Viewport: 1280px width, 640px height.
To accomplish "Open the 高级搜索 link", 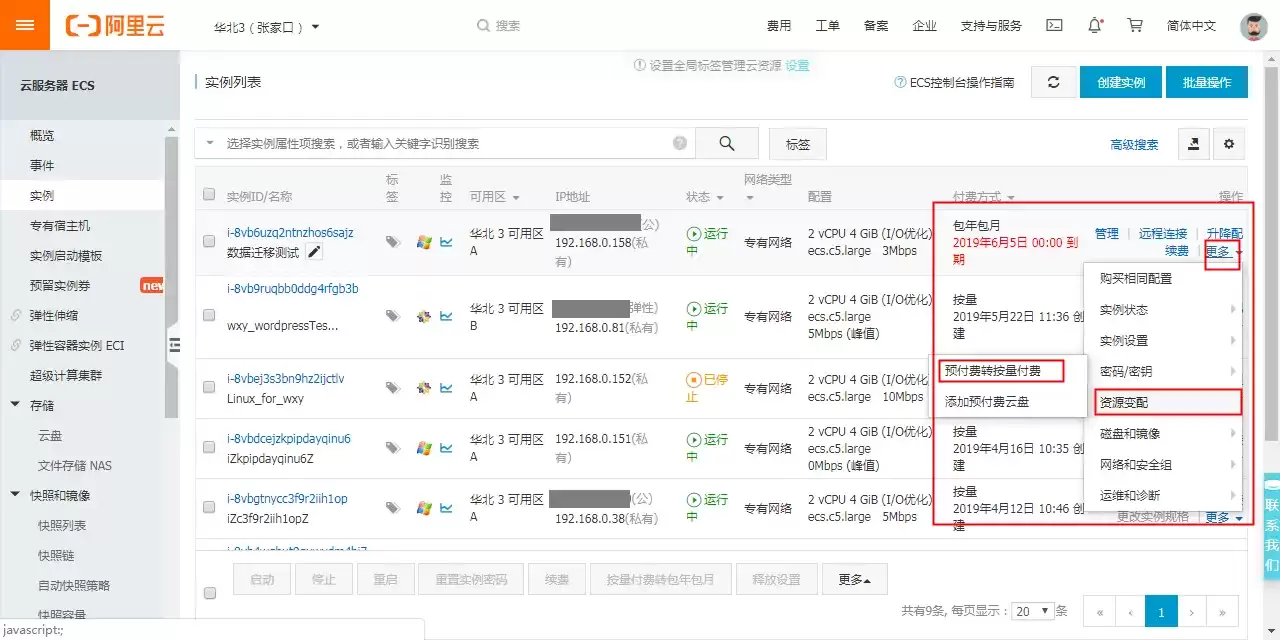I will pos(1134,145).
